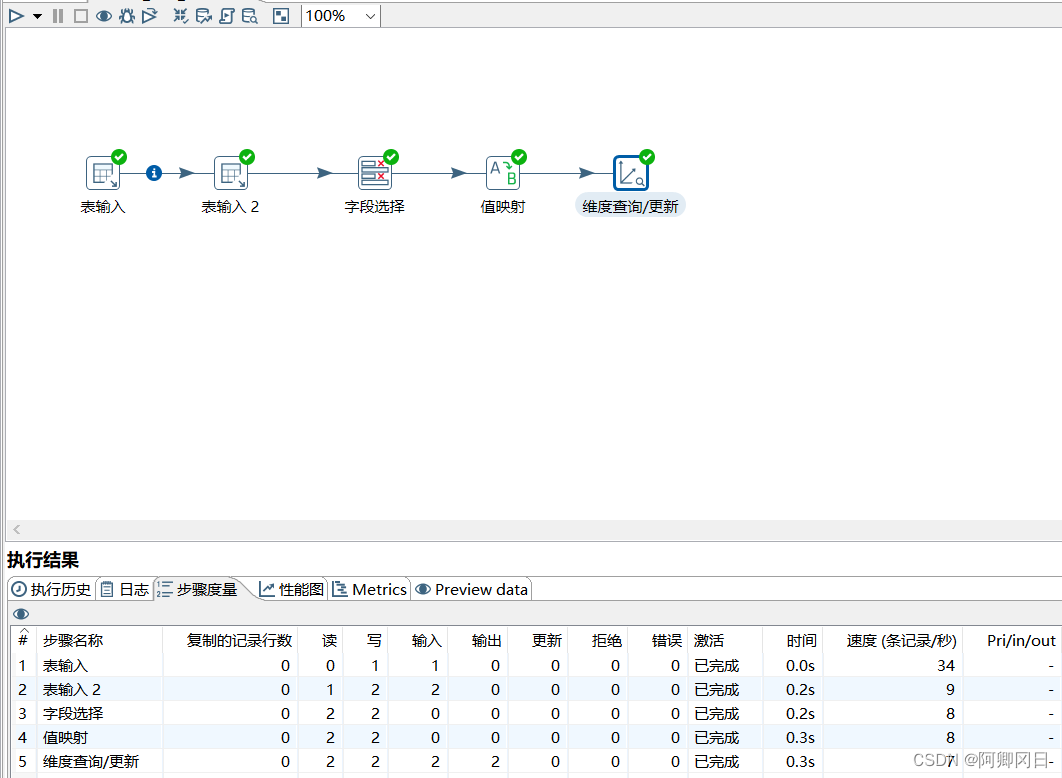
Task: Preview the transformation using toolbar eye icon
Action: [x=104, y=16]
